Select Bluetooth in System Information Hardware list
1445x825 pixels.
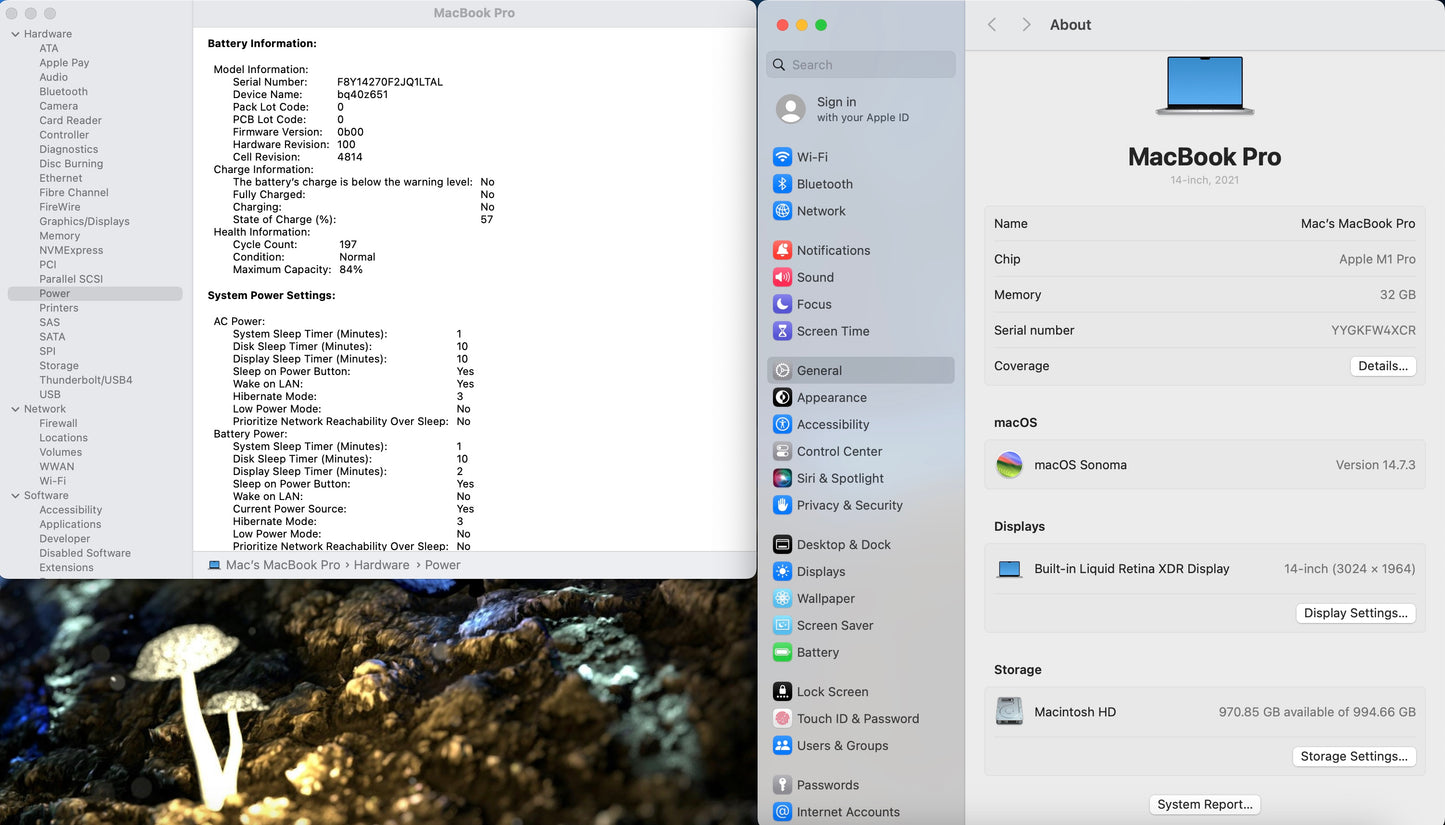coord(63,92)
